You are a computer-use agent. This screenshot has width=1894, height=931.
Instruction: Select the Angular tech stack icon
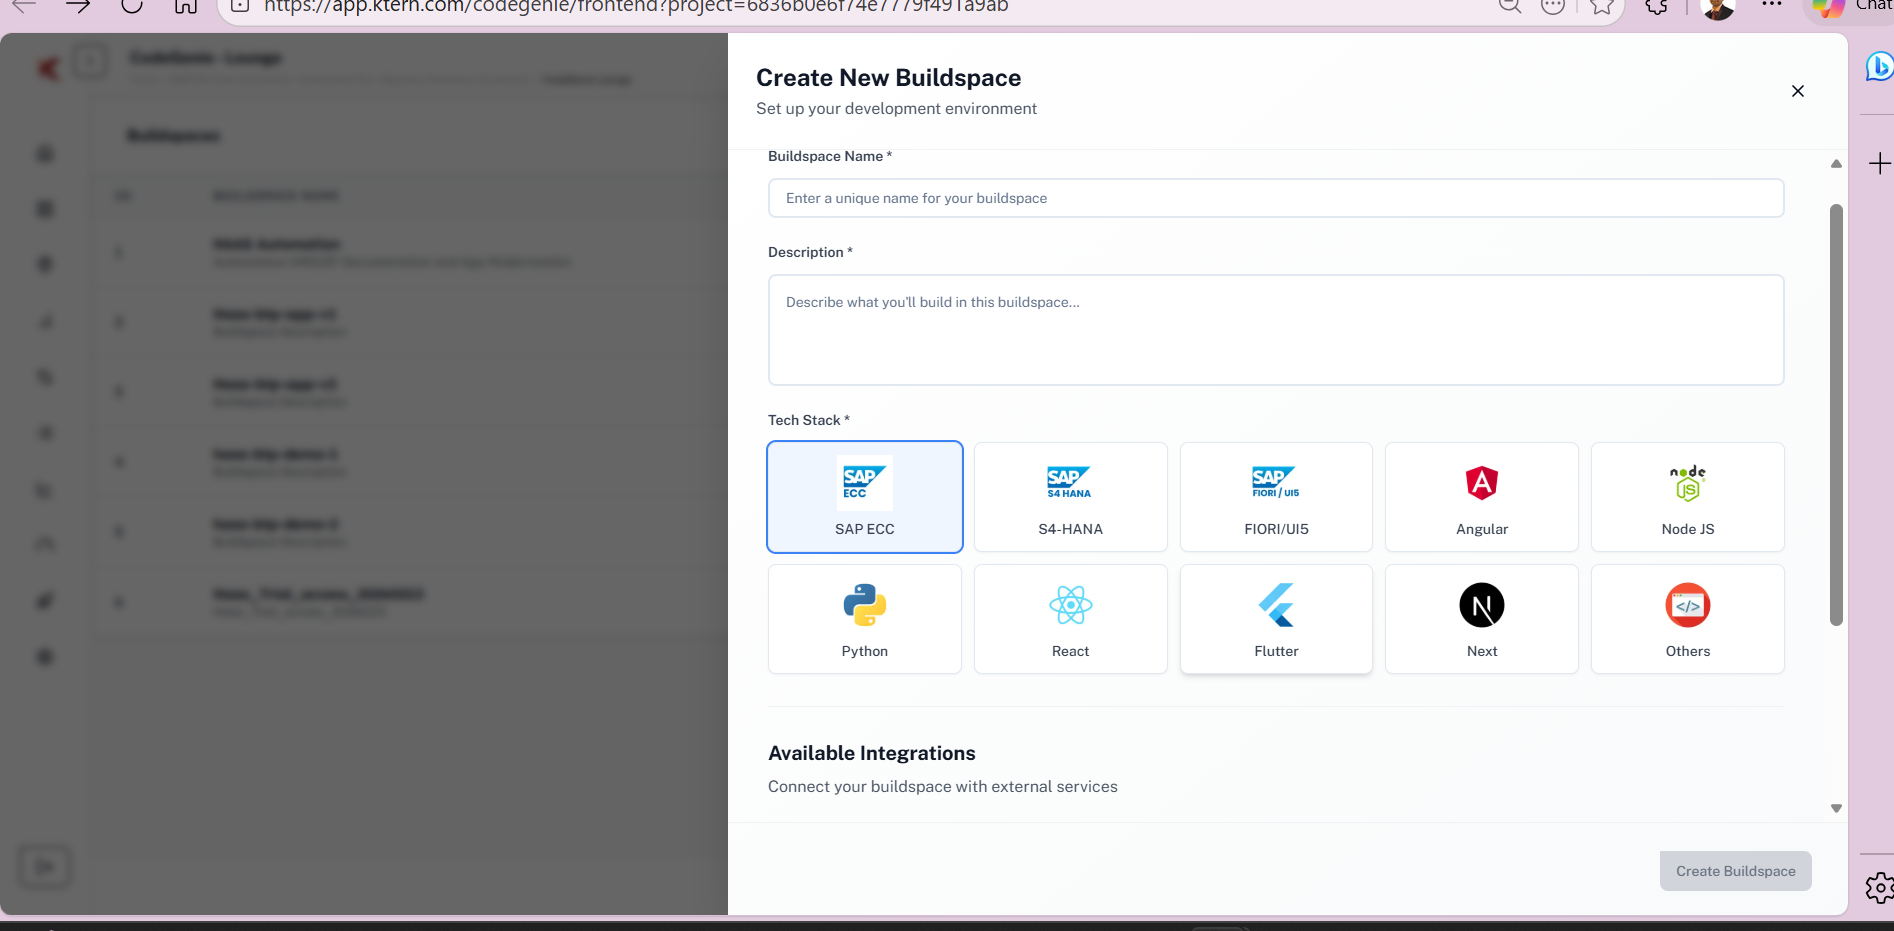pos(1481,483)
